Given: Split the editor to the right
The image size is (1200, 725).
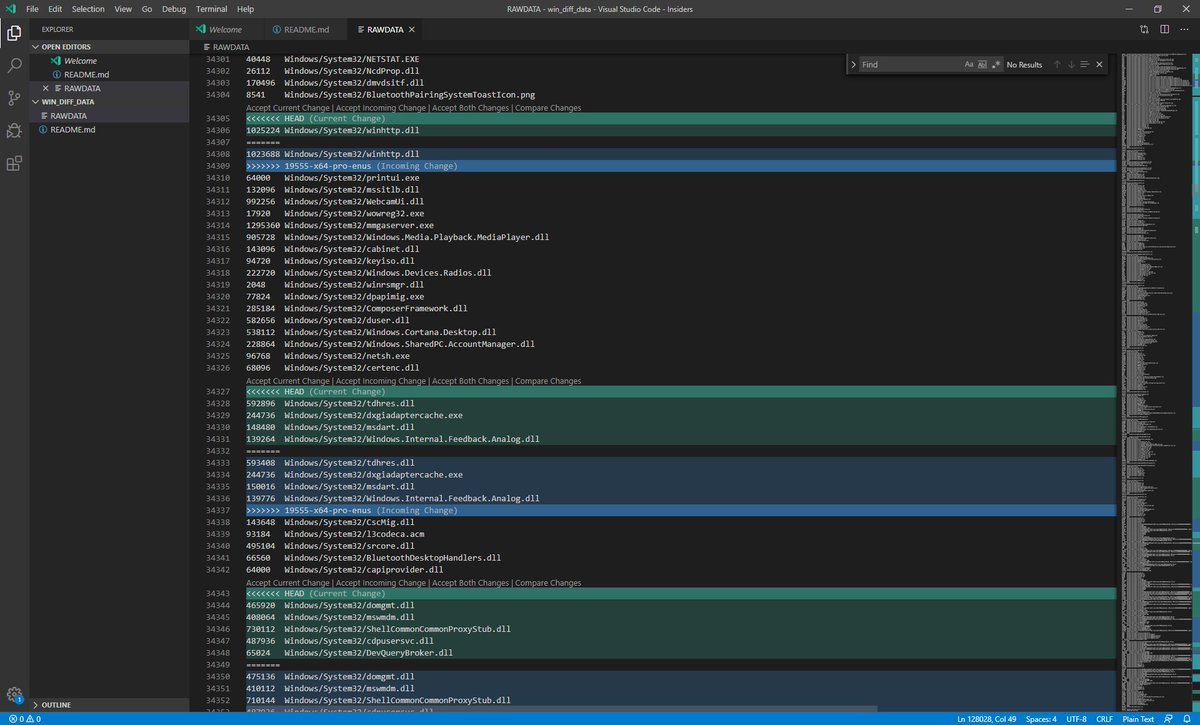Looking at the screenshot, I should (x=1164, y=29).
